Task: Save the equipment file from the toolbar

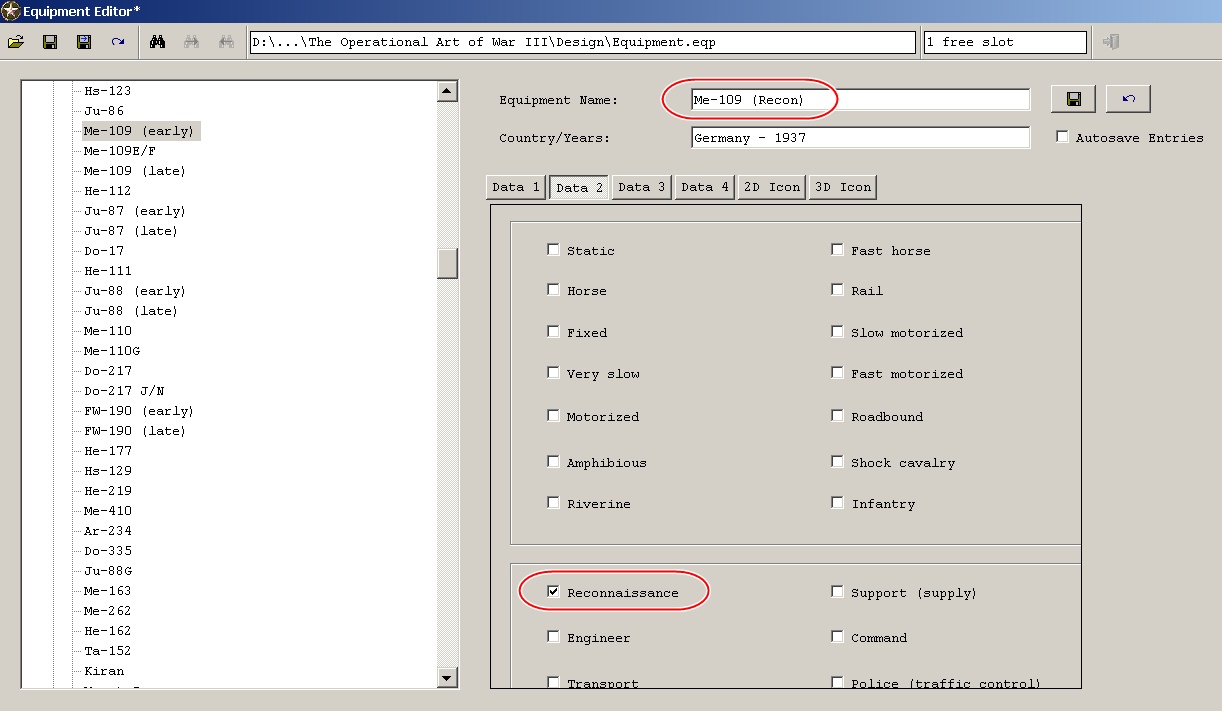Action: 50,42
